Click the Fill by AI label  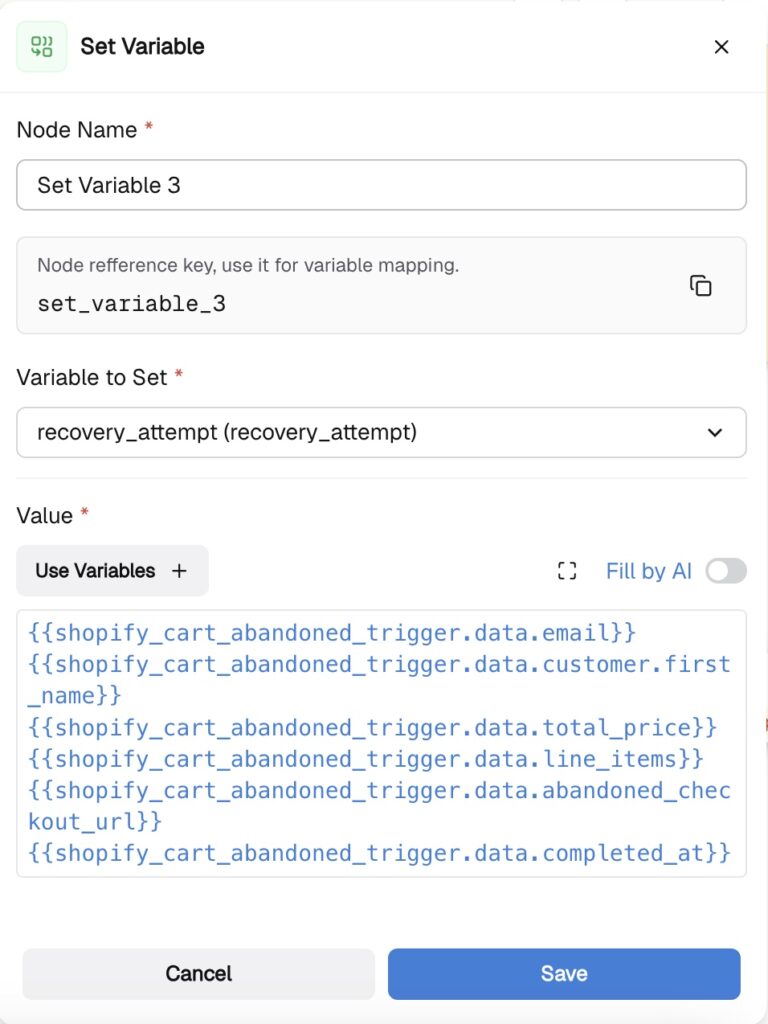click(x=648, y=571)
